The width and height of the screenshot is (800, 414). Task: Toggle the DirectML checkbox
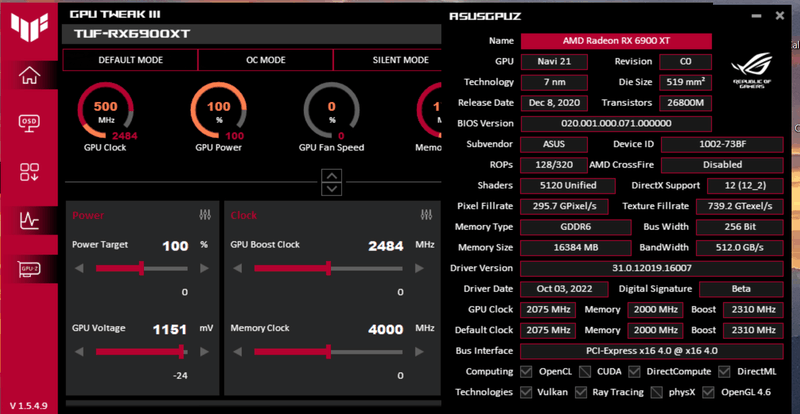point(724,372)
